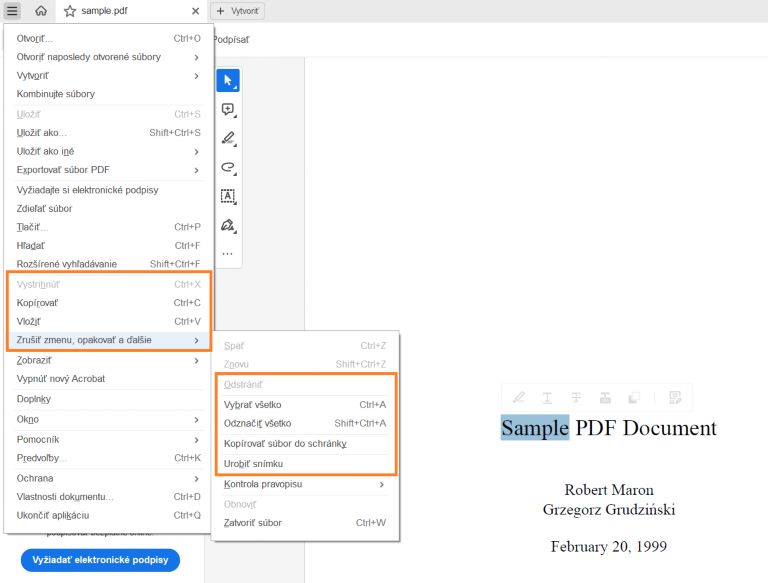This screenshot has width=768, height=583.
Task: Click Vyžiadať elektronické podpisy blue button
Action: tap(100, 560)
